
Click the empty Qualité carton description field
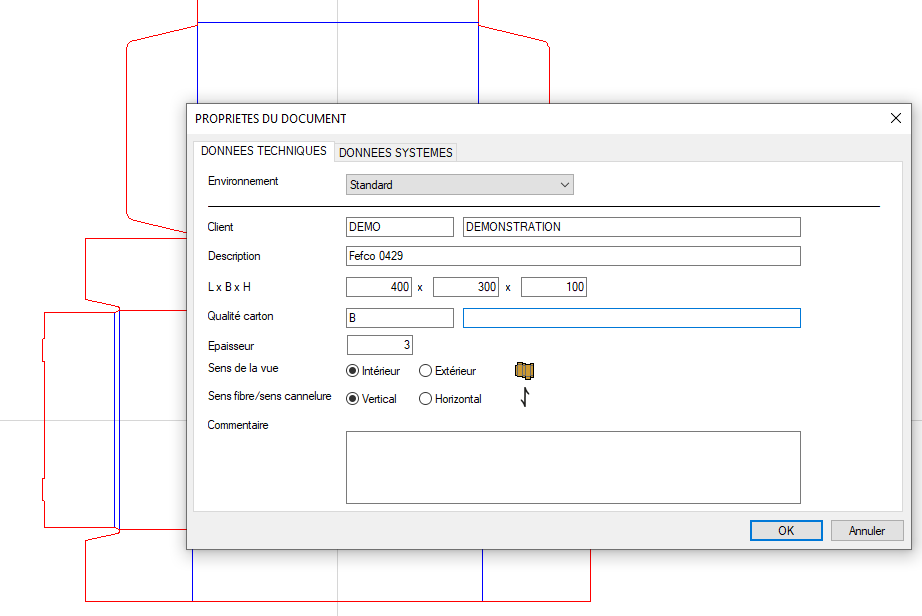pyautogui.click(x=632, y=318)
